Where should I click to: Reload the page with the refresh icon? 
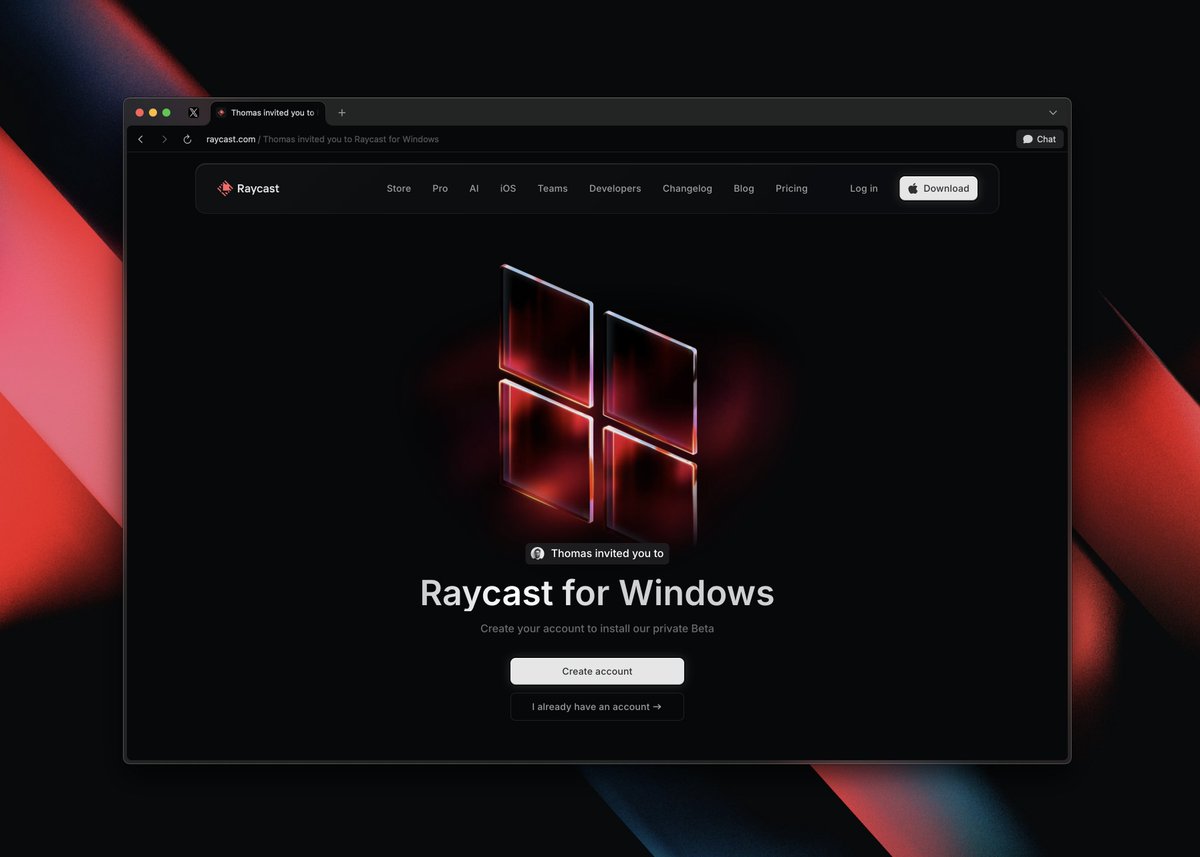click(187, 139)
